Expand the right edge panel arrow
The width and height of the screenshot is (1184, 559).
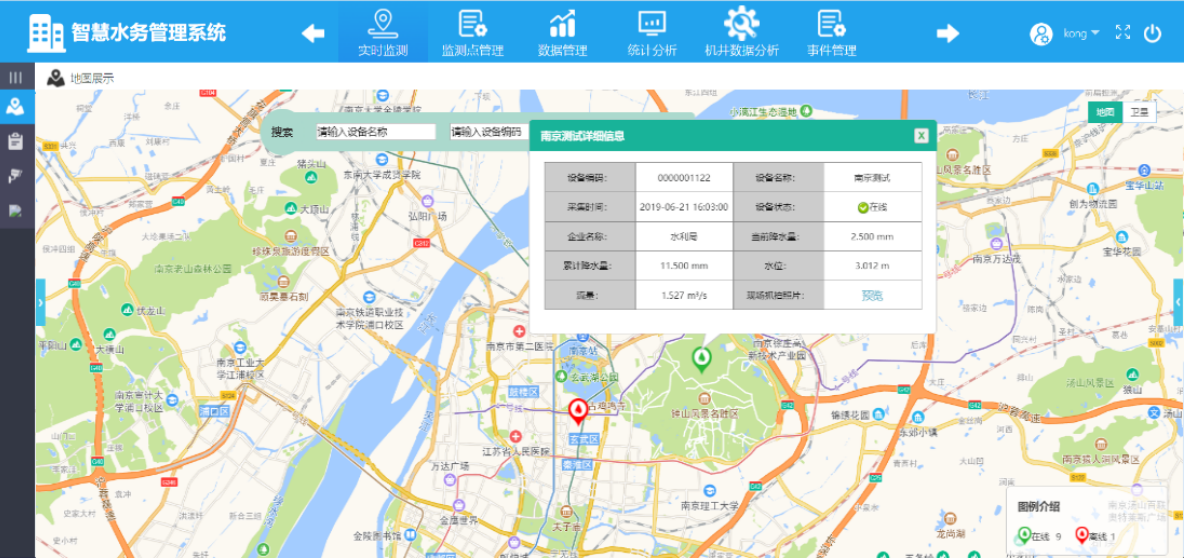coord(1178,301)
